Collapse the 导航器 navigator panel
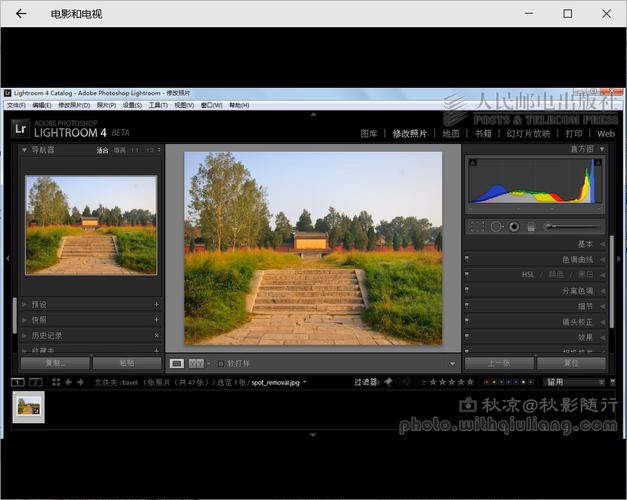Viewport: 627px width, 500px height. pos(25,150)
